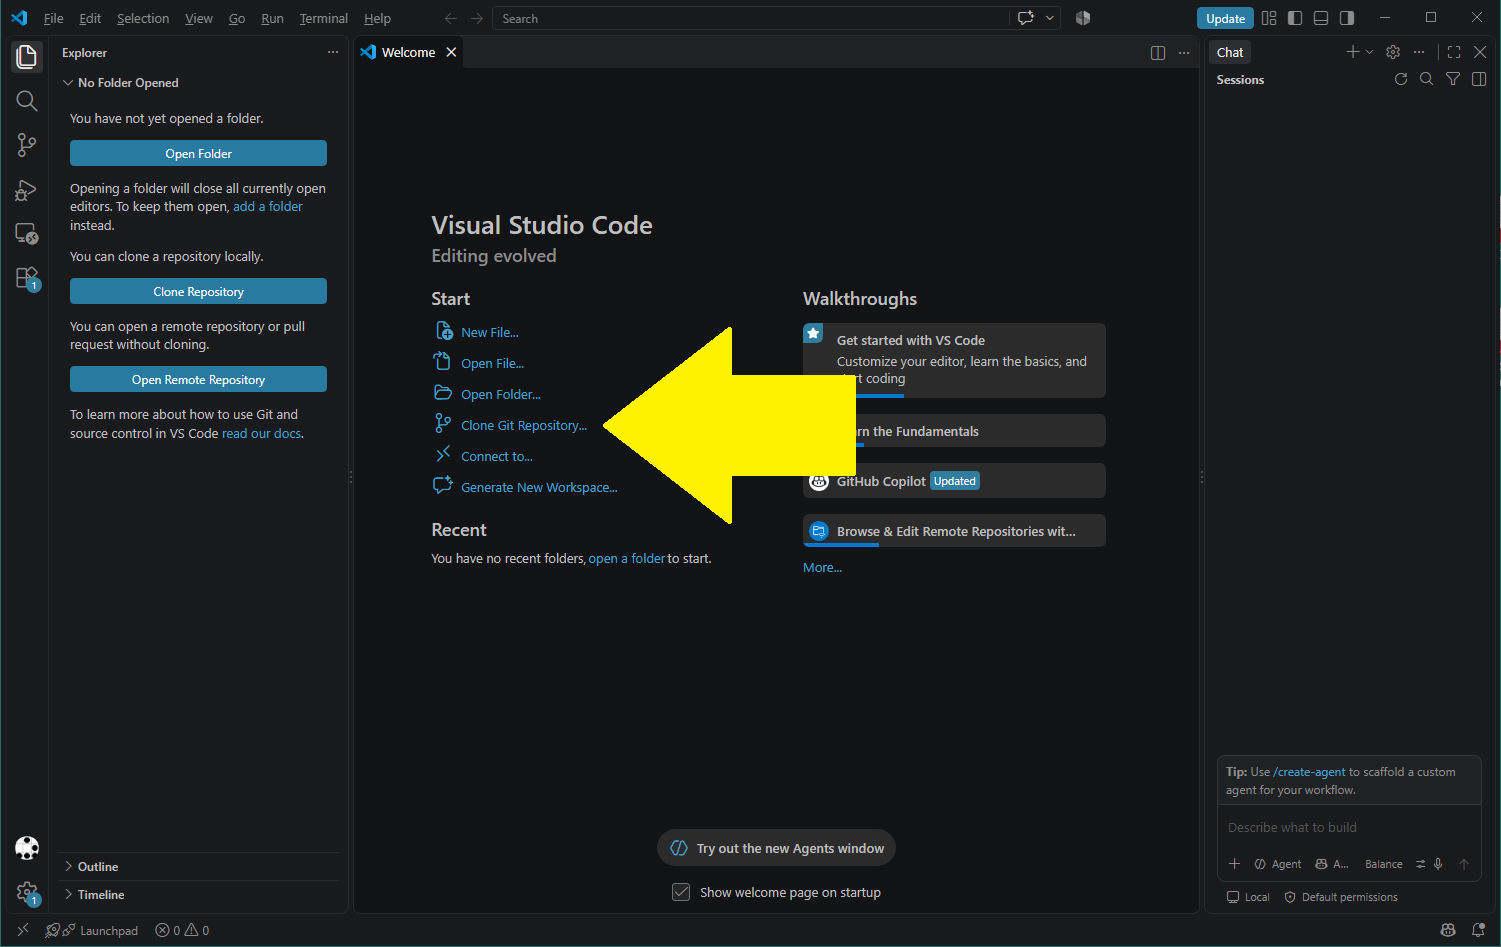1501x947 pixels.
Task: Open the Remote Window indicator in the status bar
Action: [x=23, y=930]
